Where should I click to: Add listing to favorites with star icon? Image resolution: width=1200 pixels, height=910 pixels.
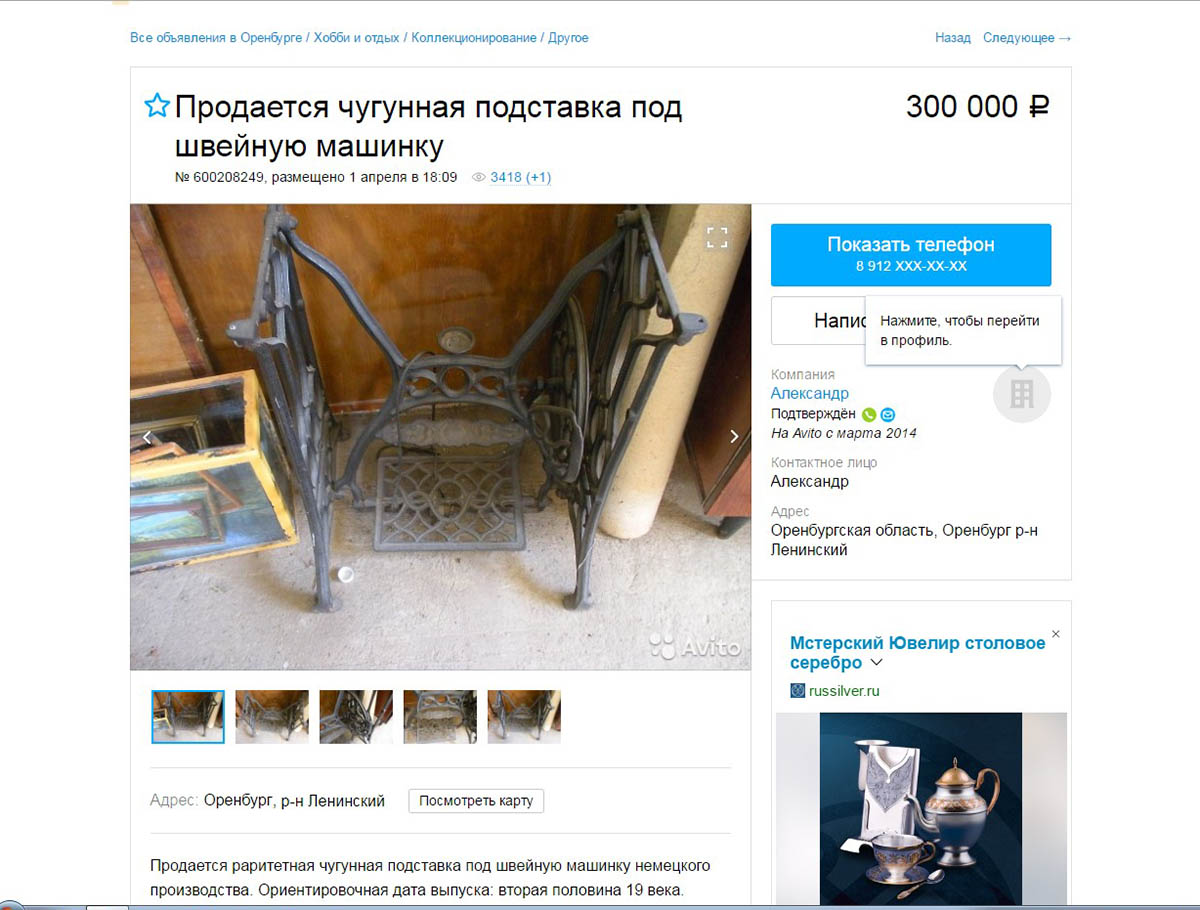(157, 106)
